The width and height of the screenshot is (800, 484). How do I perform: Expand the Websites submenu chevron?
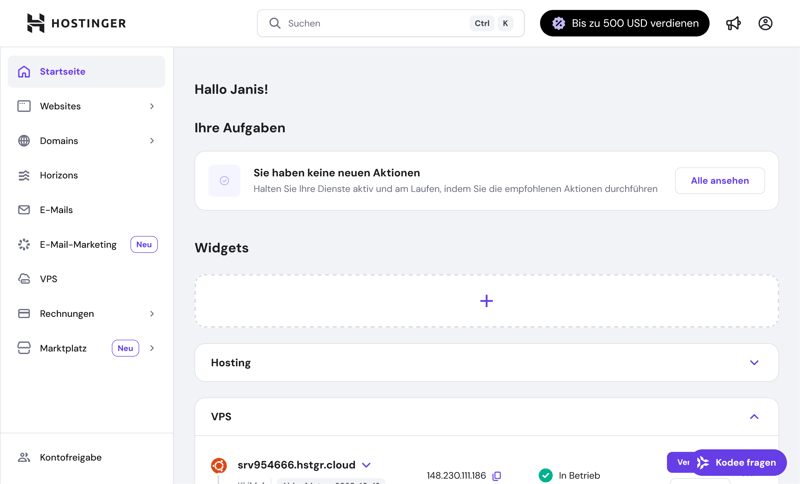click(x=152, y=106)
